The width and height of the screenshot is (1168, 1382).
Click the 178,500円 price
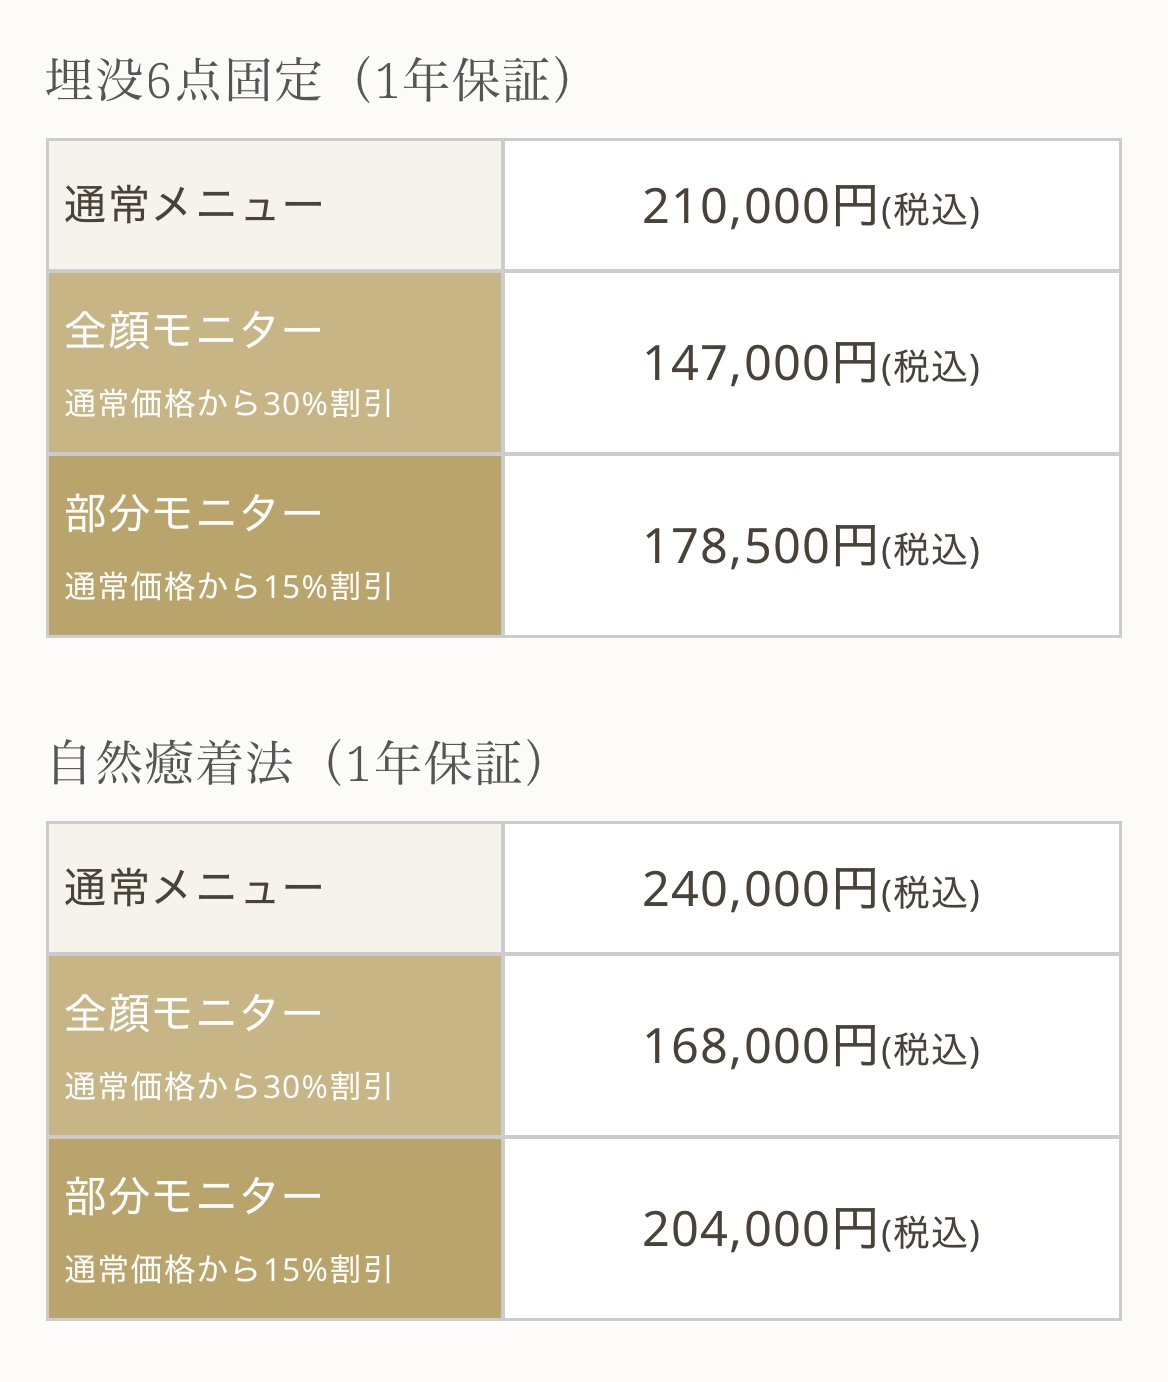coord(760,547)
